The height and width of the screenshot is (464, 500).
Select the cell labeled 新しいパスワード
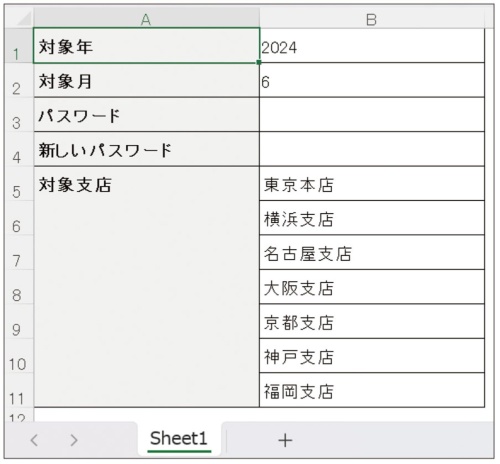click(x=146, y=149)
